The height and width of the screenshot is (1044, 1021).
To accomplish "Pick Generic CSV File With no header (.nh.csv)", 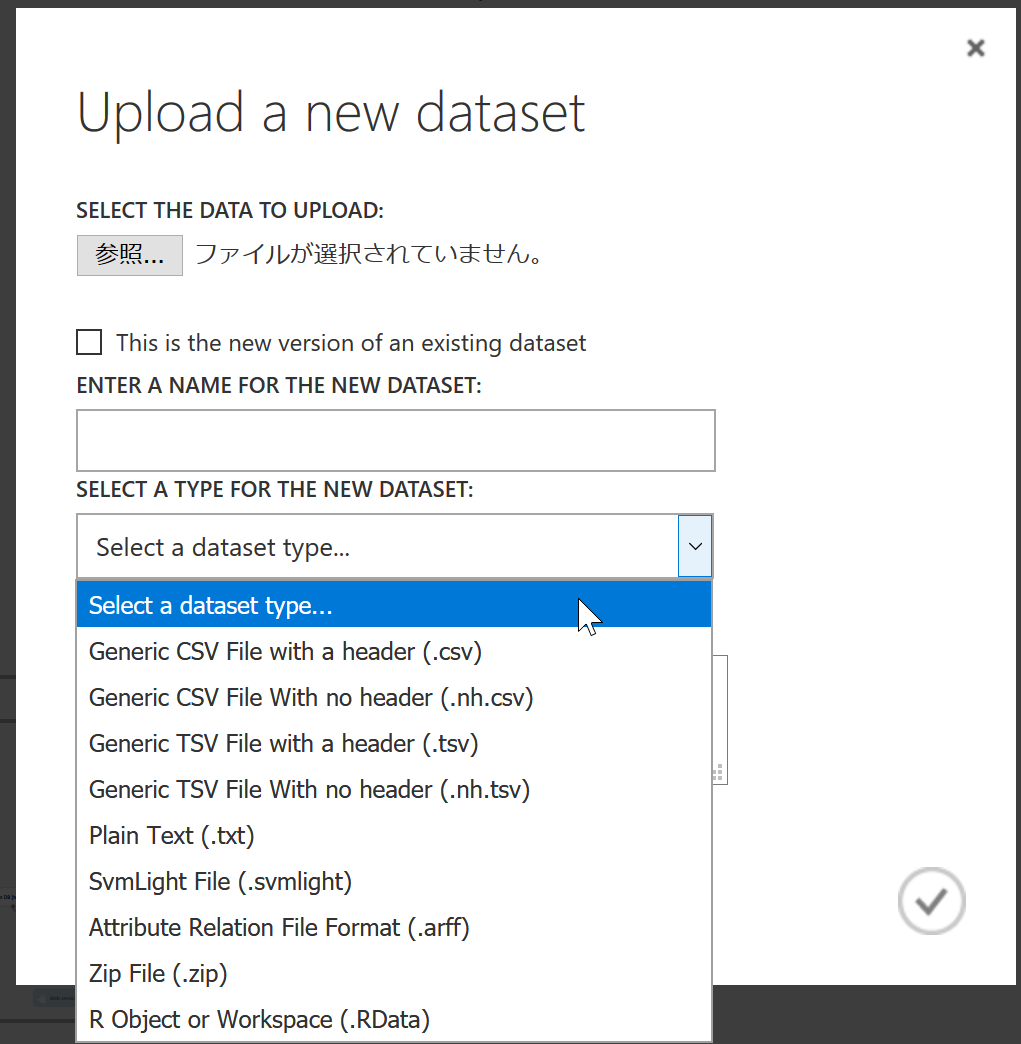I will [311, 698].
